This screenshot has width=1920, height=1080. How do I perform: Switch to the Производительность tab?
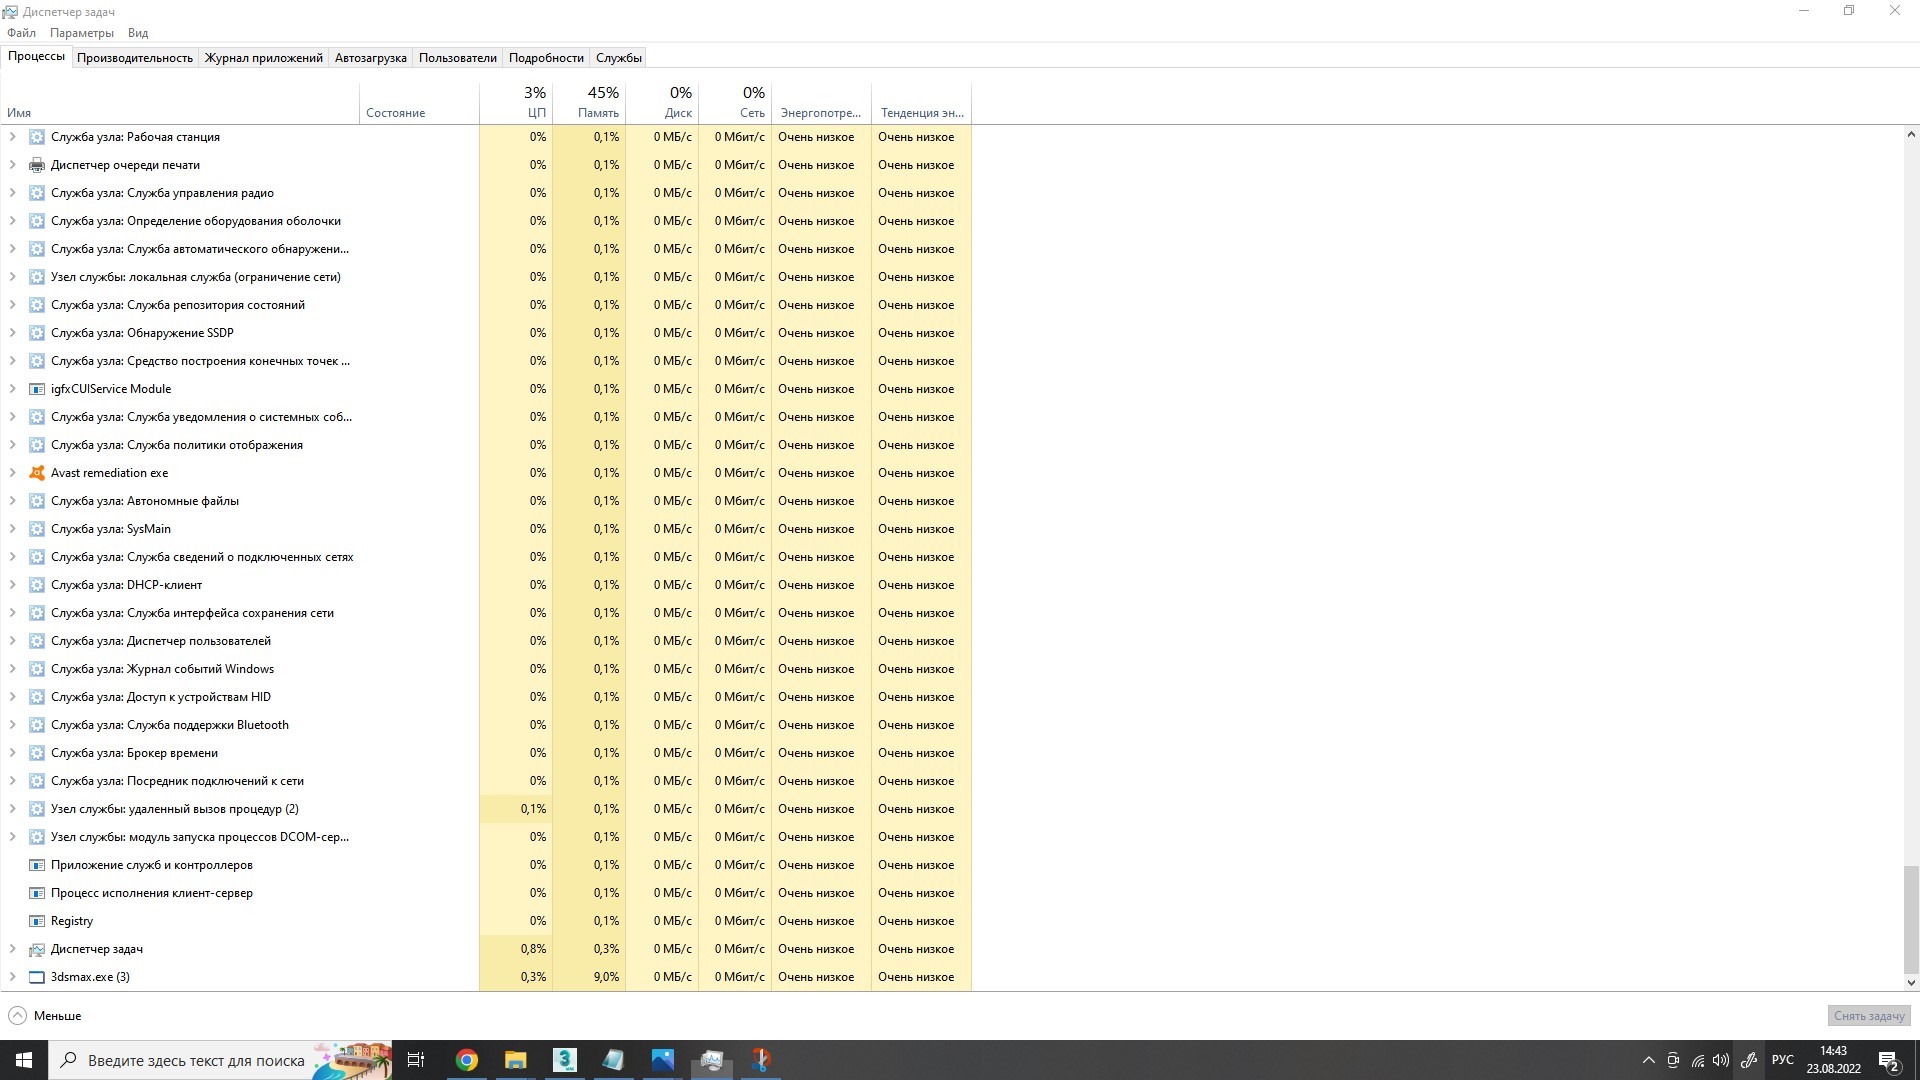134,58
